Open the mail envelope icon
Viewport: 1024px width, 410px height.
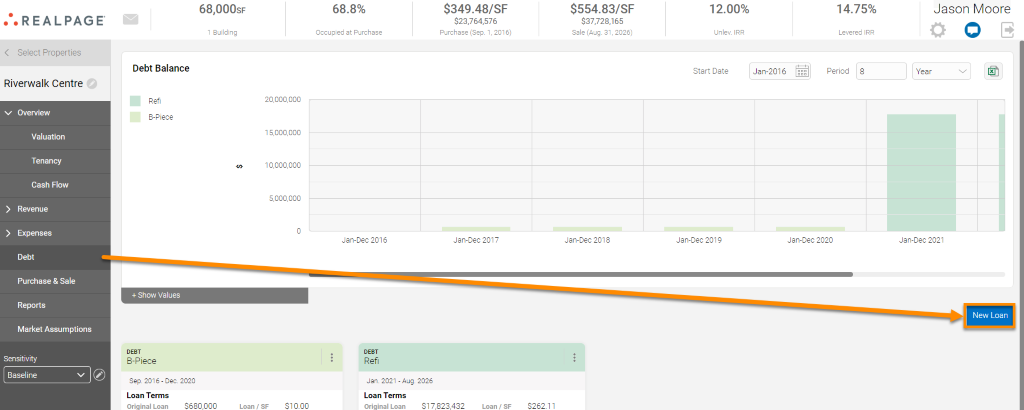click(x=130, y=19)
